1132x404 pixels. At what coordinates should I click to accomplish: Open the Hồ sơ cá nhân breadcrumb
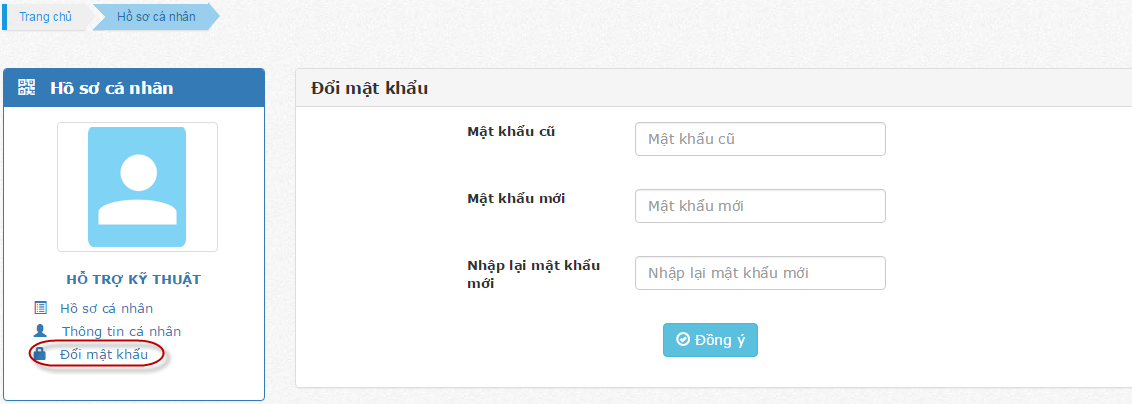click(x=156, y=17)
